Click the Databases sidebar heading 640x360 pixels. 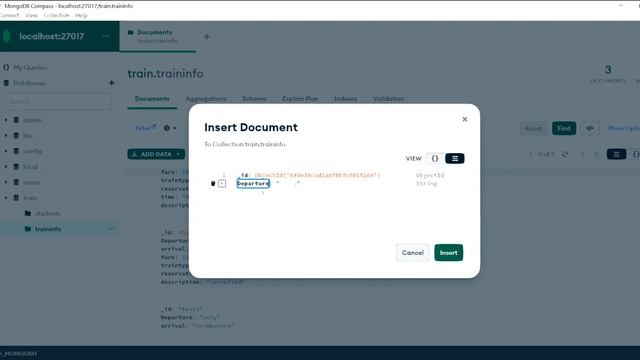pos(29,83)
